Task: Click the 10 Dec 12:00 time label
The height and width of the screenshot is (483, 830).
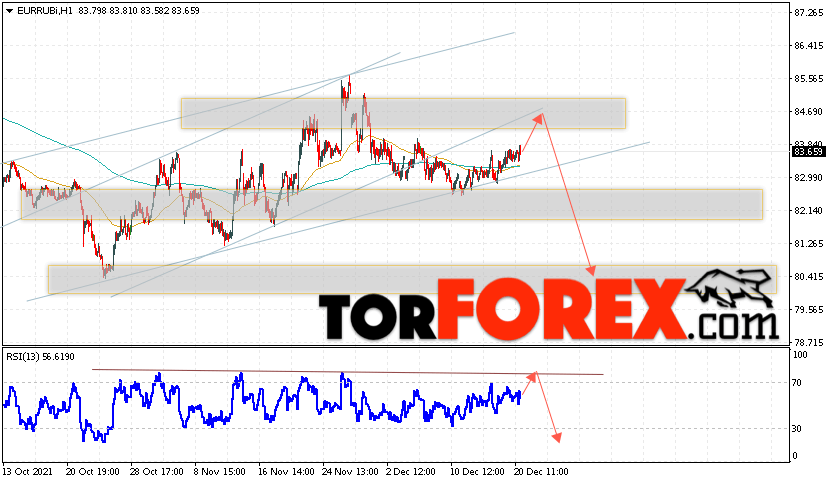Action: [x=477, y=472]
